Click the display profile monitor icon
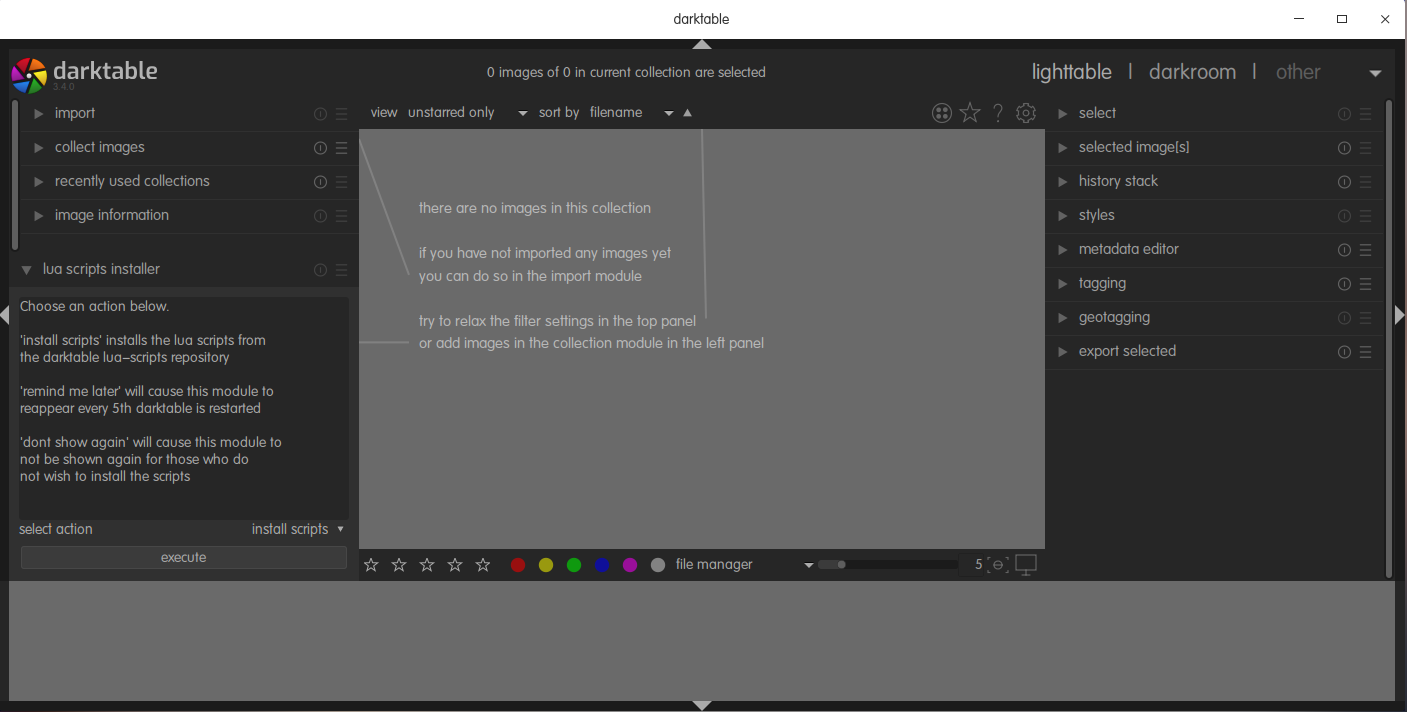1407x712 pixels. click(x=1026, y=565)
